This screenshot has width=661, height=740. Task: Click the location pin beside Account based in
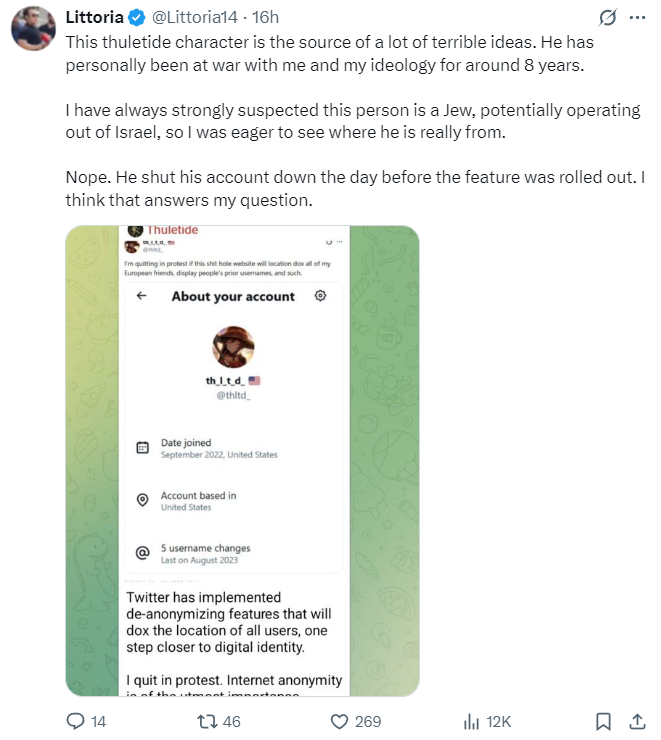[142, 500]
